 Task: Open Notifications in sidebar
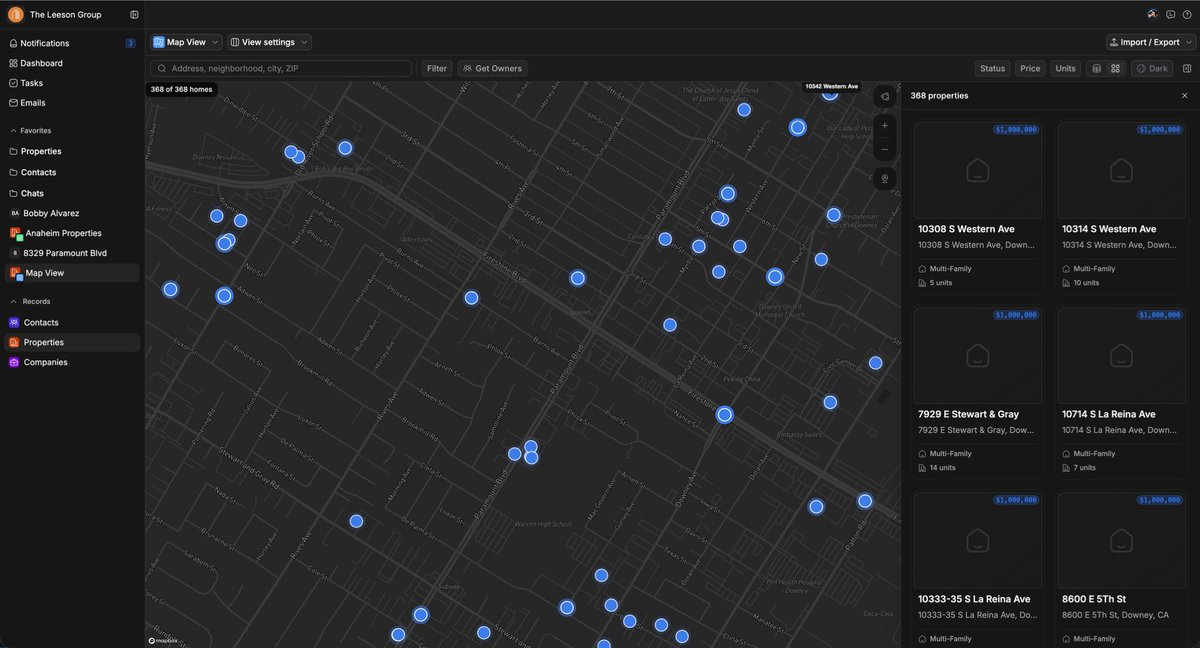click(x=72, y=43)
